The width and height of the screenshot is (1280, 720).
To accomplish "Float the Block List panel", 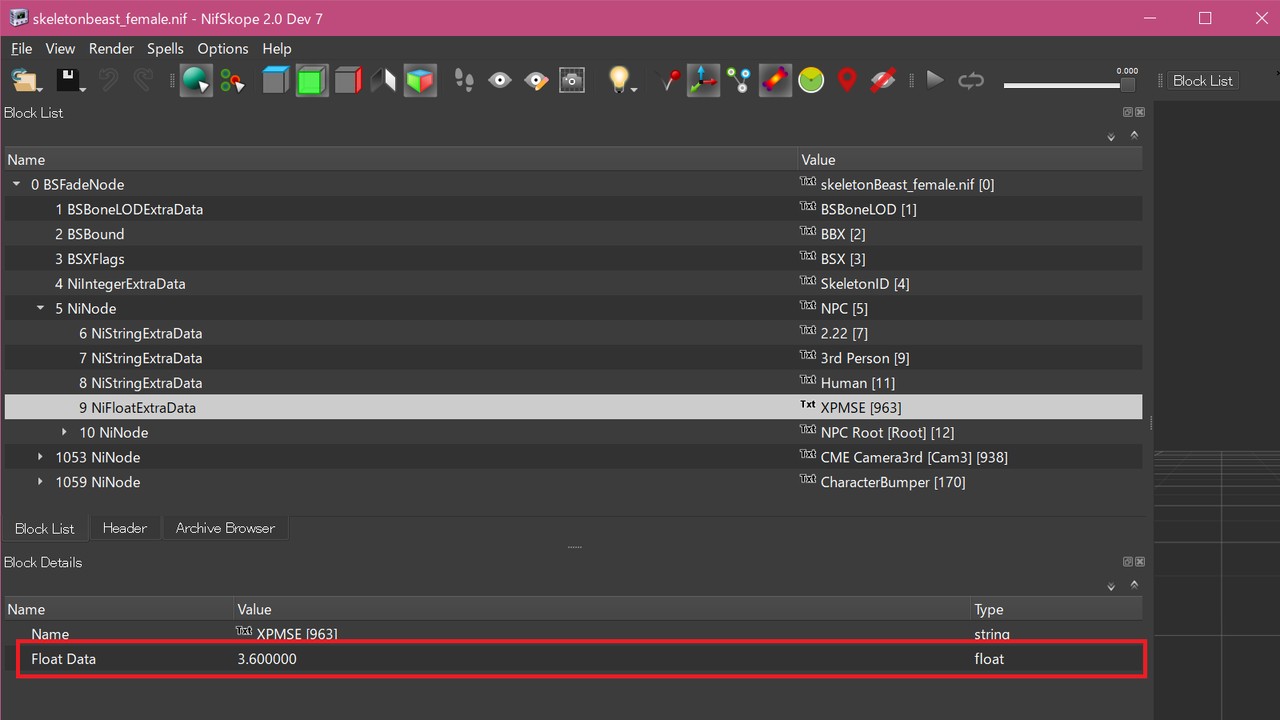I will (1128, 113).
